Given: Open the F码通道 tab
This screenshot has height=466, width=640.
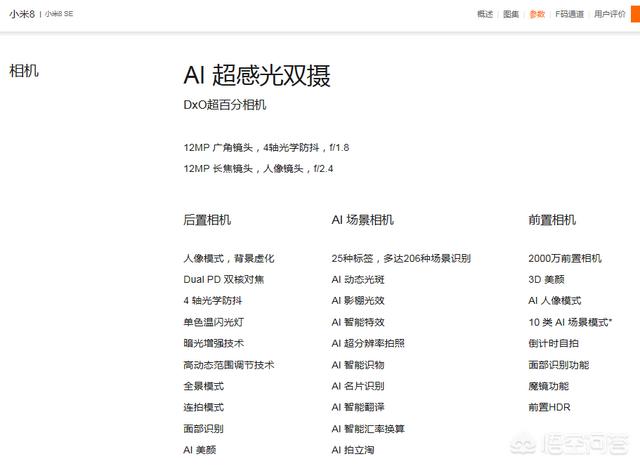Looking at the screenshot, I should [569, 14].
